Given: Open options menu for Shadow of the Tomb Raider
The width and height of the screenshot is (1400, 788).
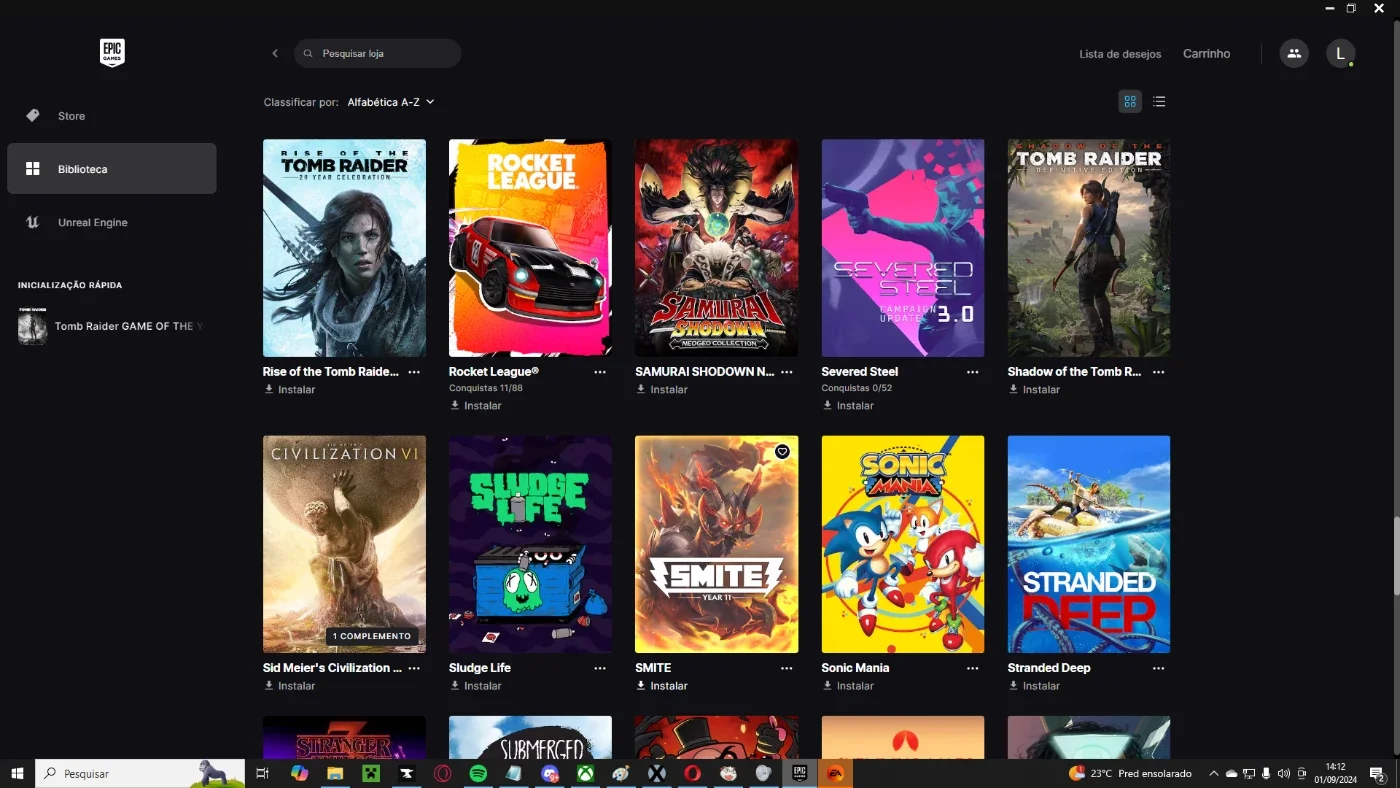Looking at the screenshot, I should click(1158, 372).
